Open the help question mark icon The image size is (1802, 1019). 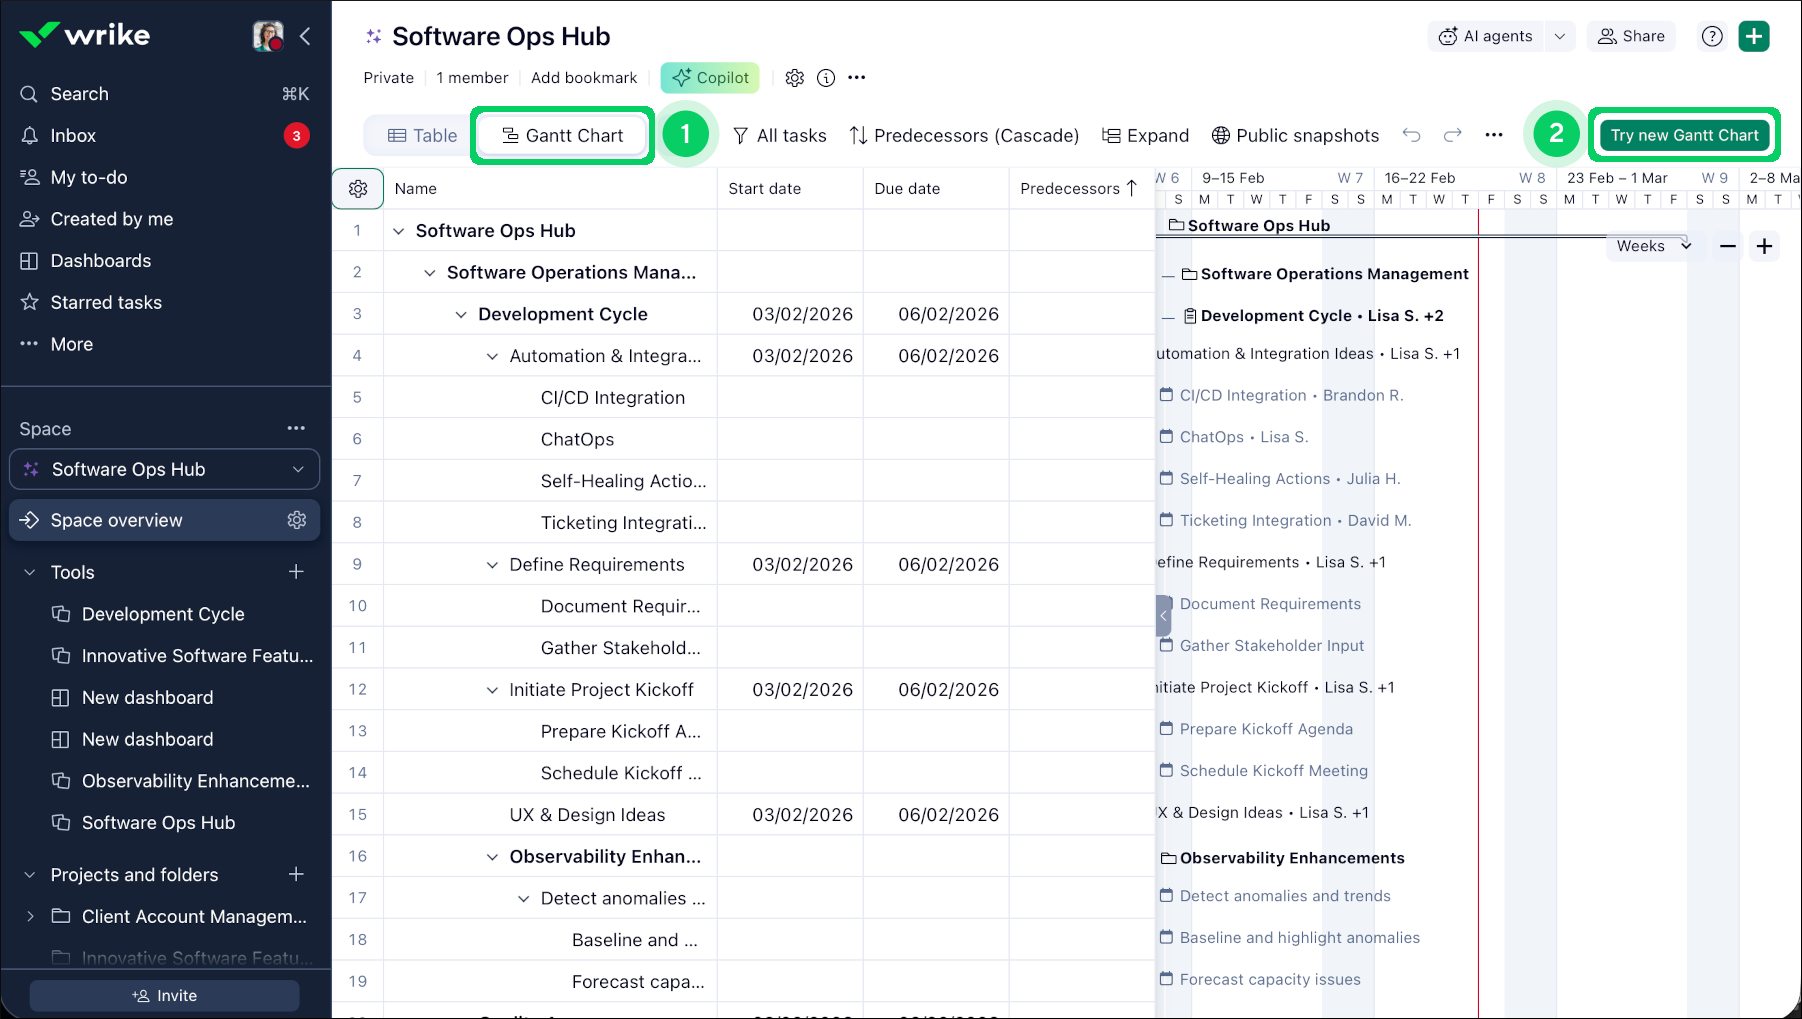click(1712, 37)
